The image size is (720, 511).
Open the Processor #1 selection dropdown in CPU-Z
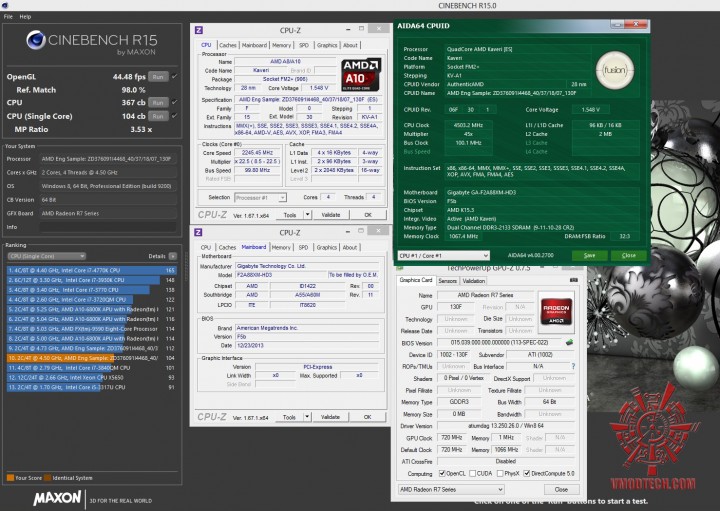pyautogui.click(x=260, y=197)
